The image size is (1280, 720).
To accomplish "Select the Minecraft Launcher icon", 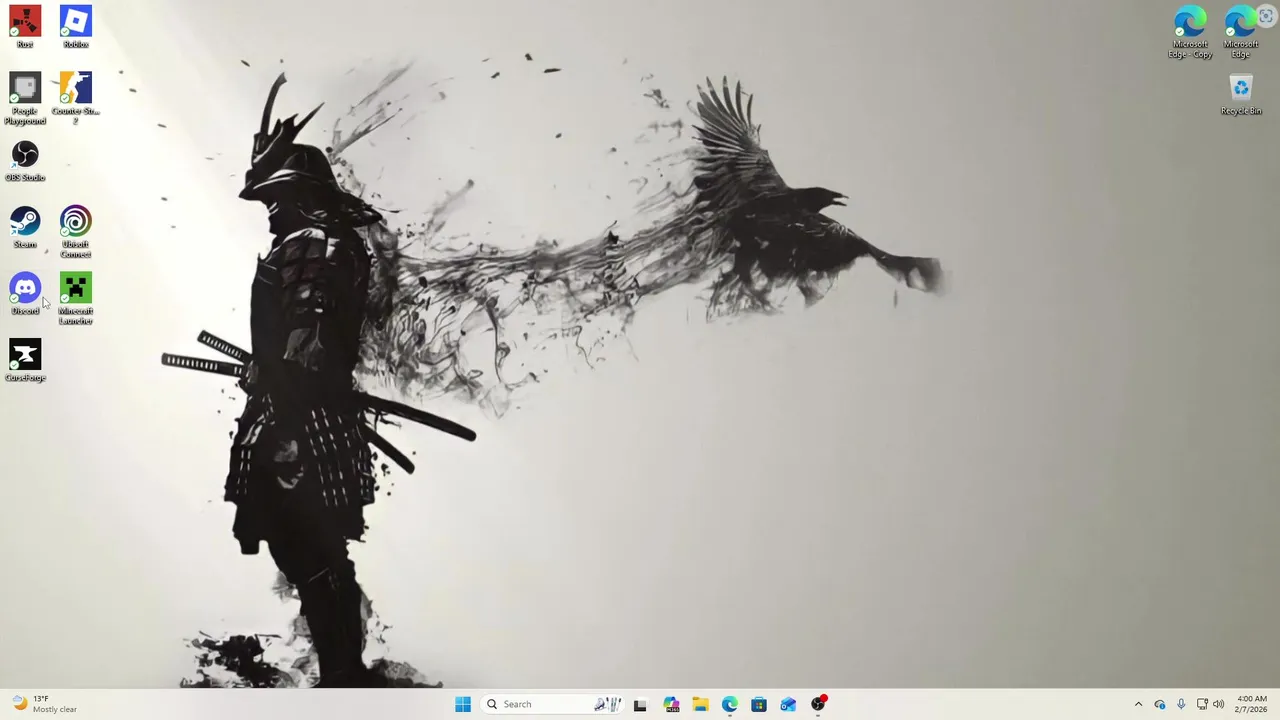I will (75, 298).
